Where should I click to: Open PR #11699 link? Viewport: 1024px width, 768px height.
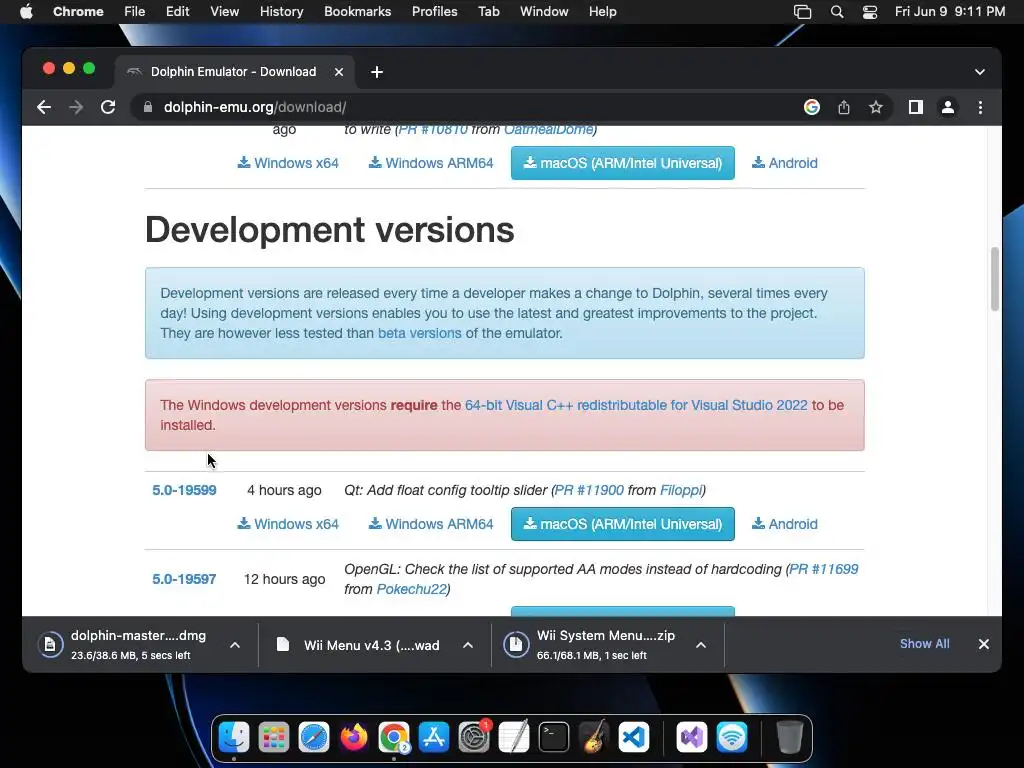click(824, 569)
